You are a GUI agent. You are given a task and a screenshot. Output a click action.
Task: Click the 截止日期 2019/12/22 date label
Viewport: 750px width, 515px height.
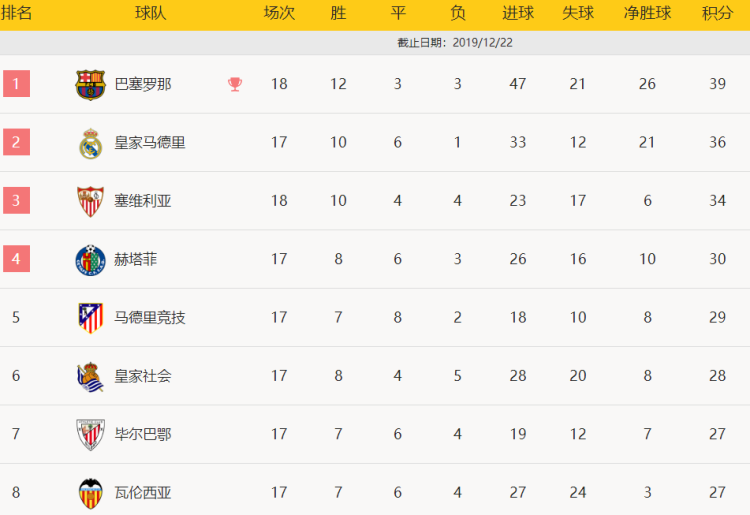point(455,43)
